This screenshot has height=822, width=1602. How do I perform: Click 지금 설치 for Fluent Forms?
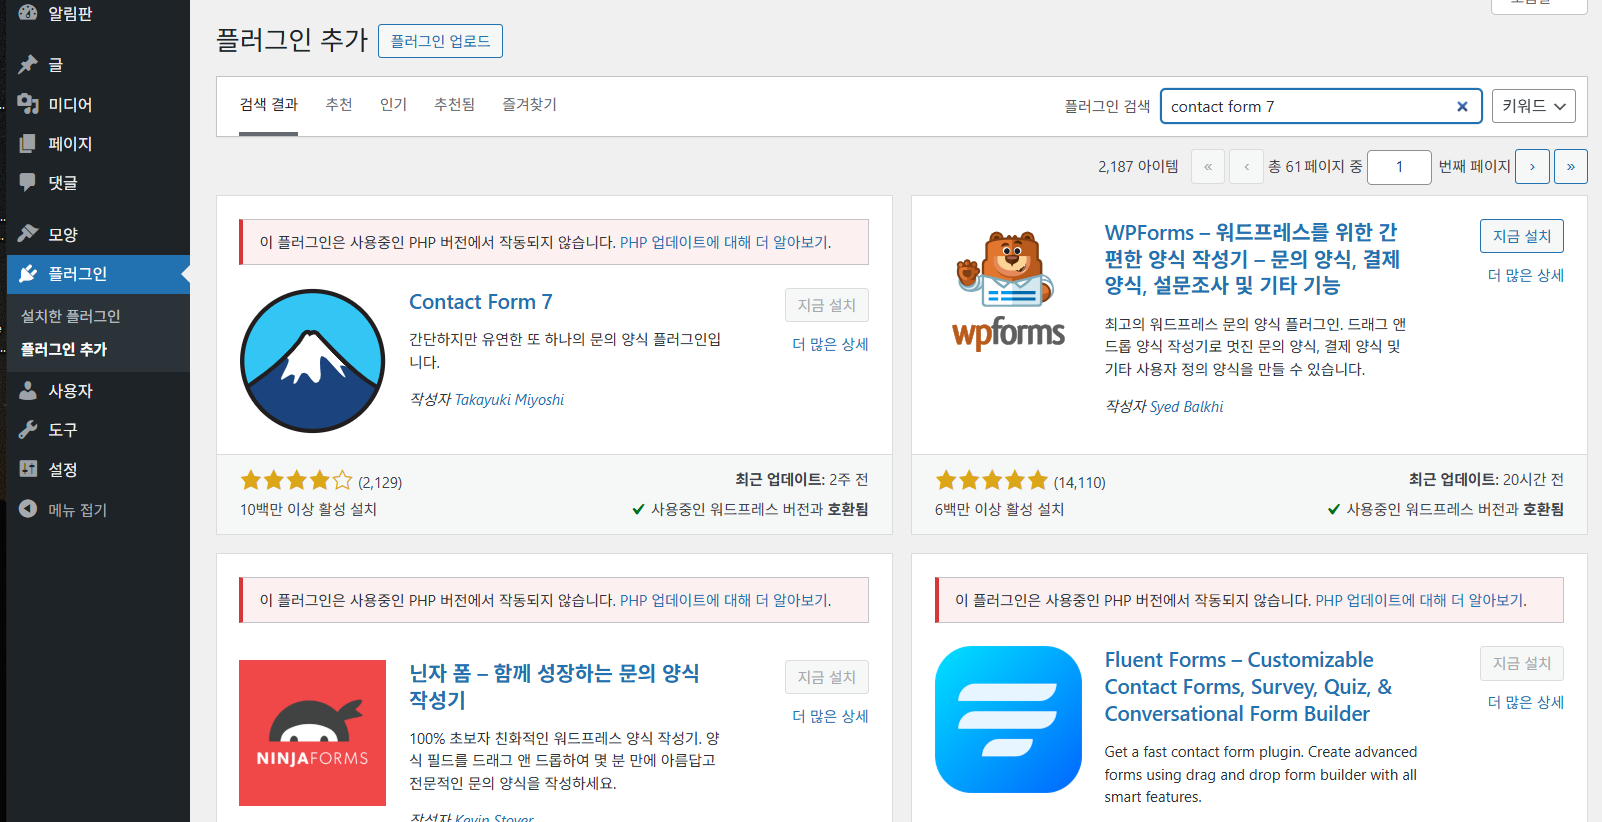coord(1521,663)
